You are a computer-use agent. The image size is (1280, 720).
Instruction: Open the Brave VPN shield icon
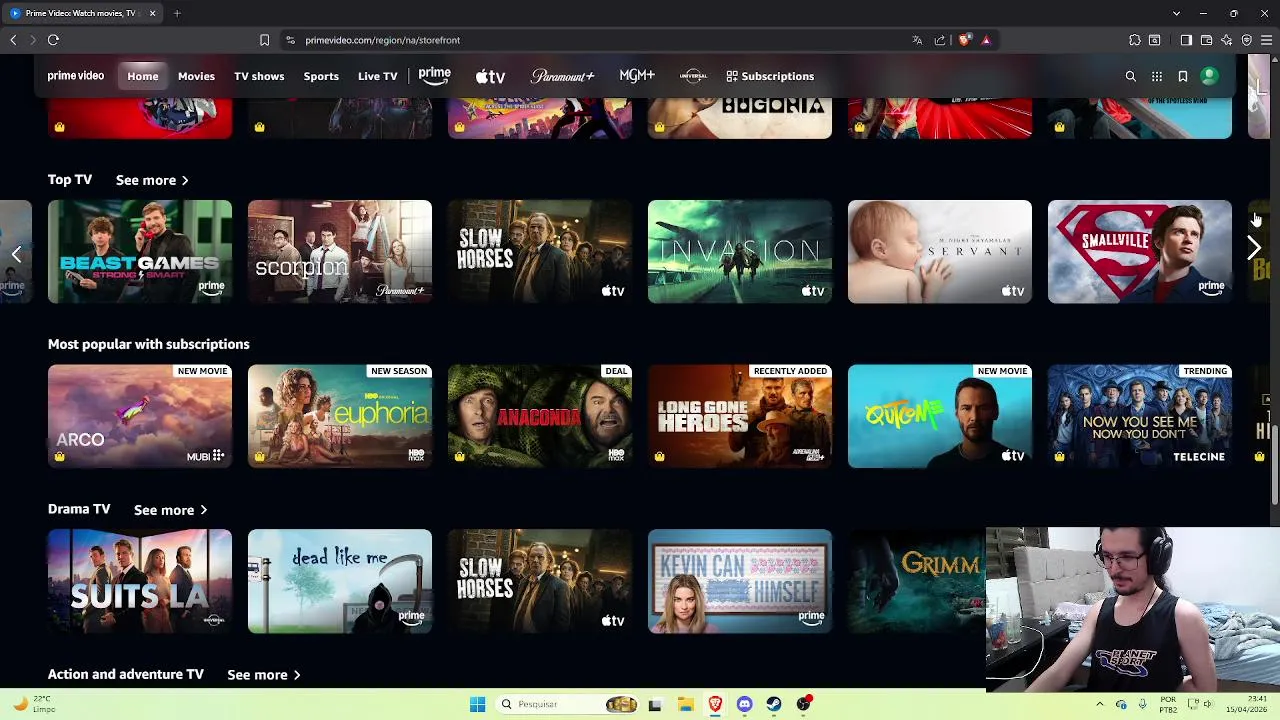[x=1247, y=40]
